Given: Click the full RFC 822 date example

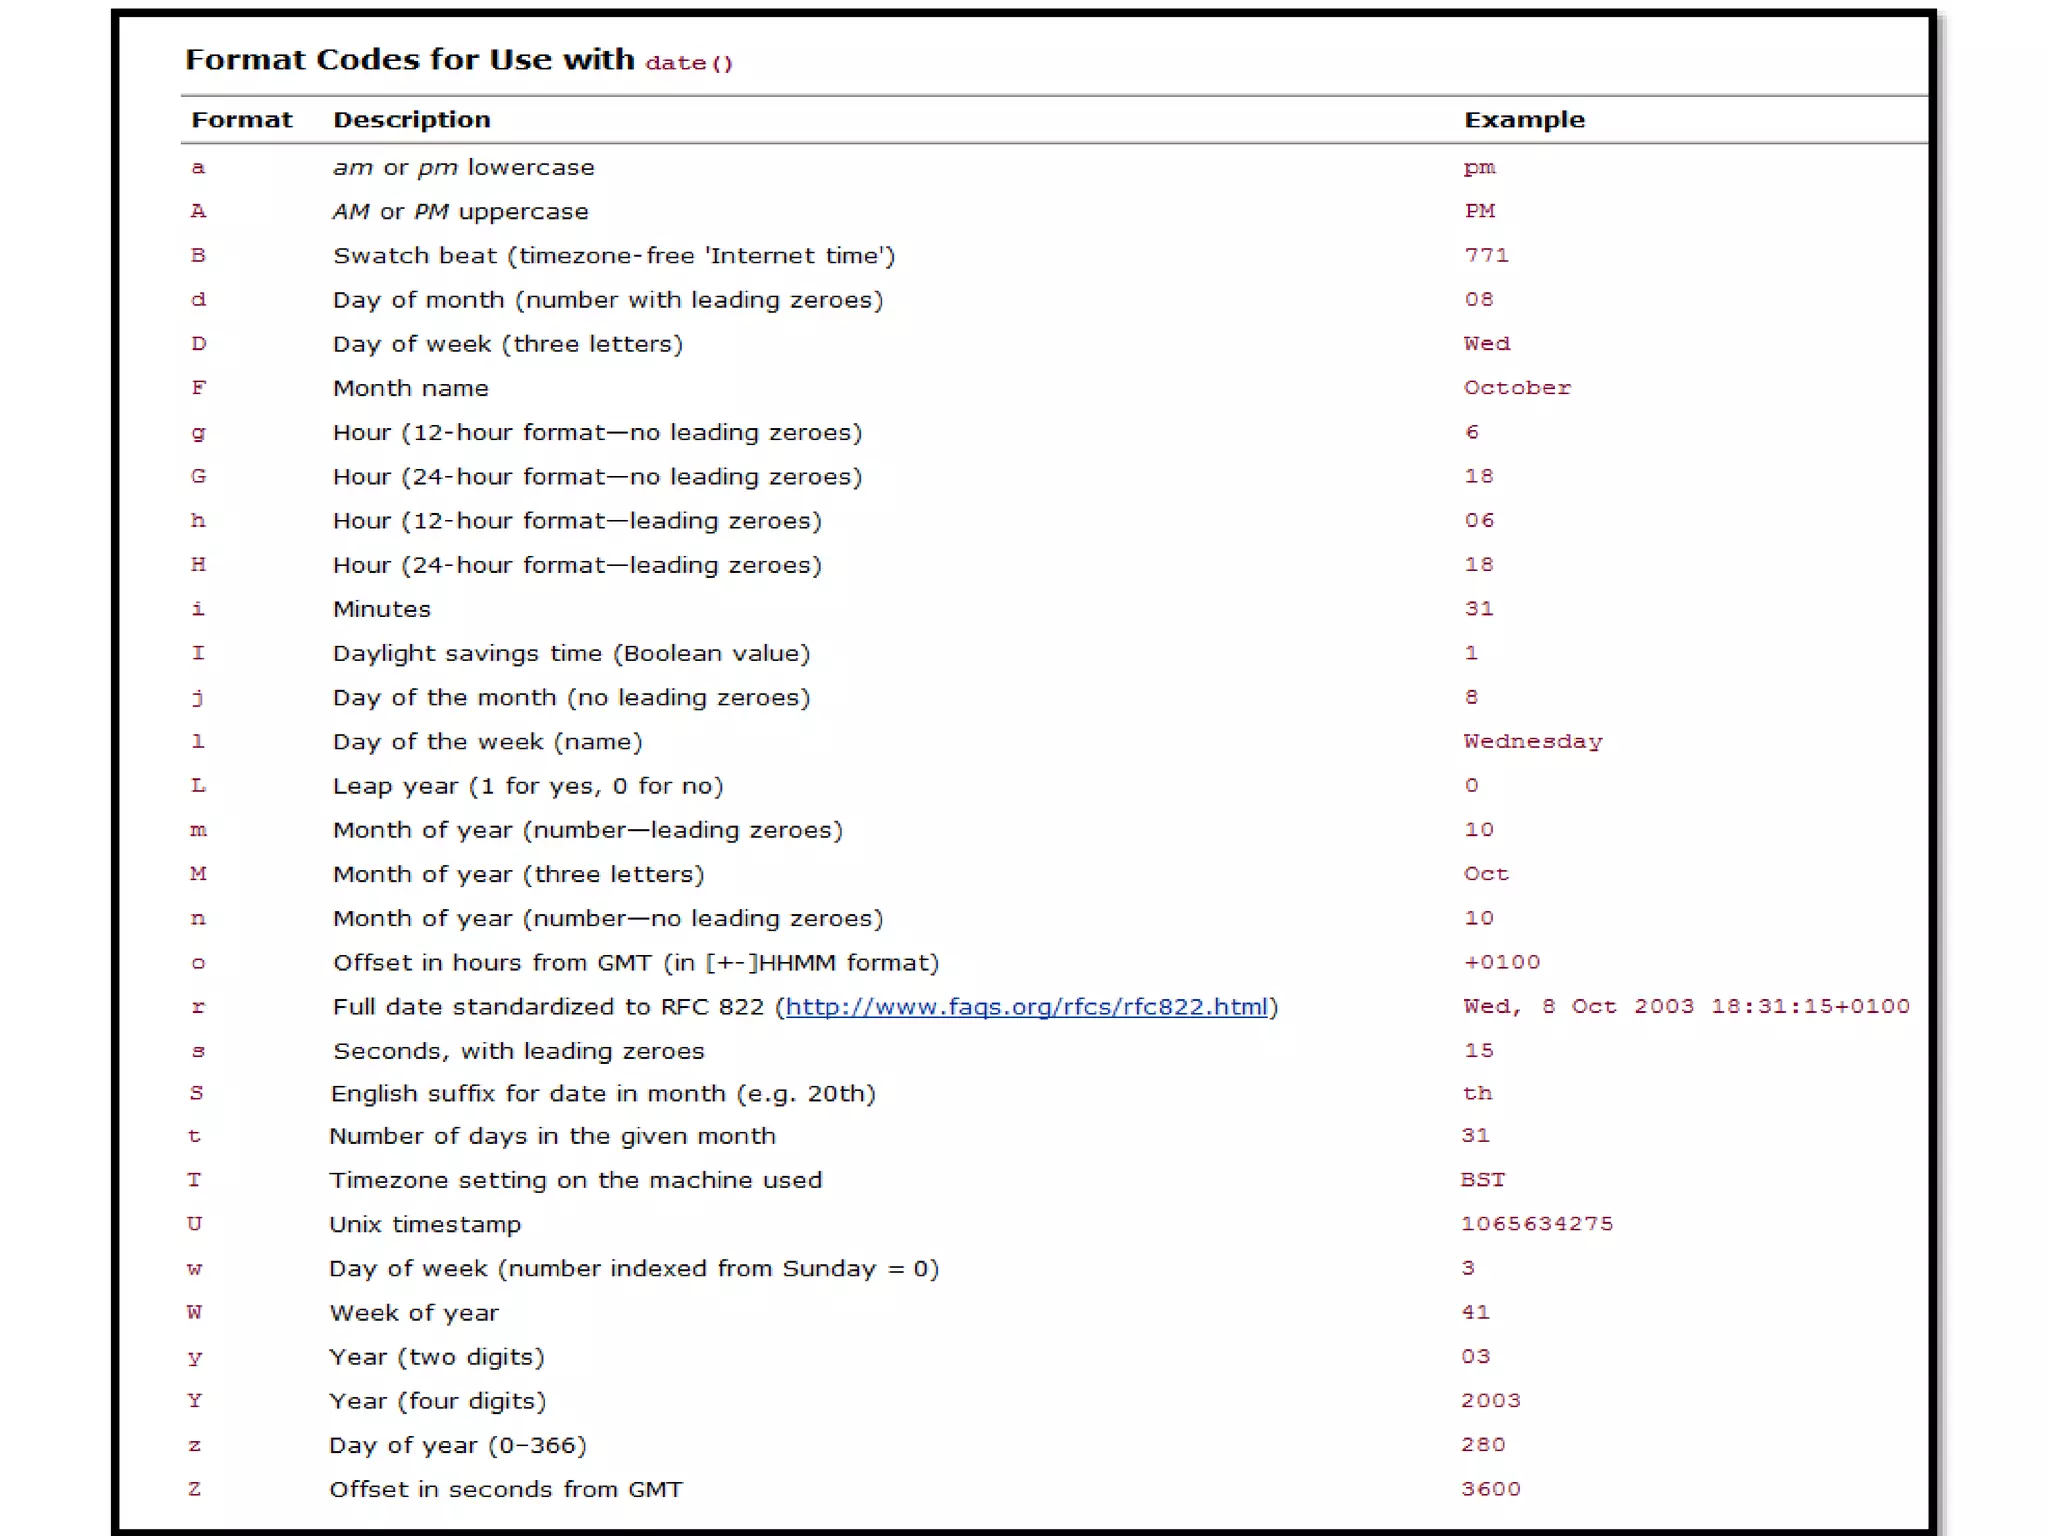Looking at the screenshot, I should tap(1686, 1007).
